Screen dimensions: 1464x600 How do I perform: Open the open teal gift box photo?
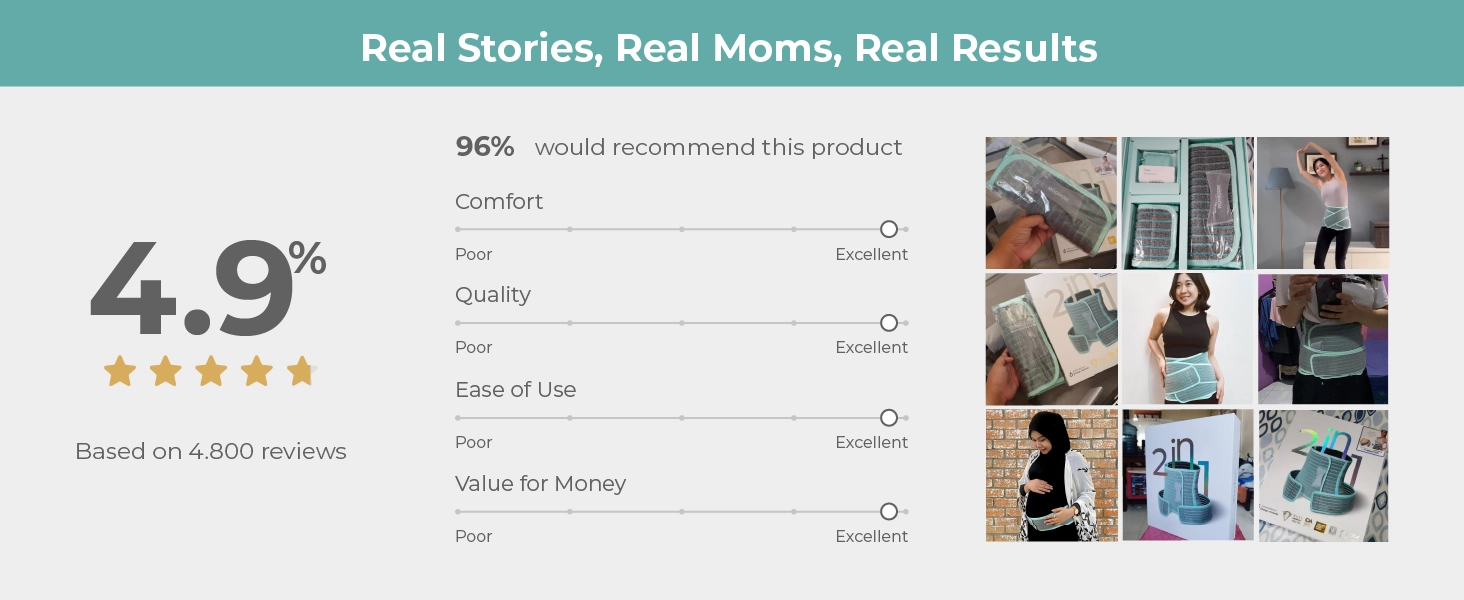click(1188, 203)
